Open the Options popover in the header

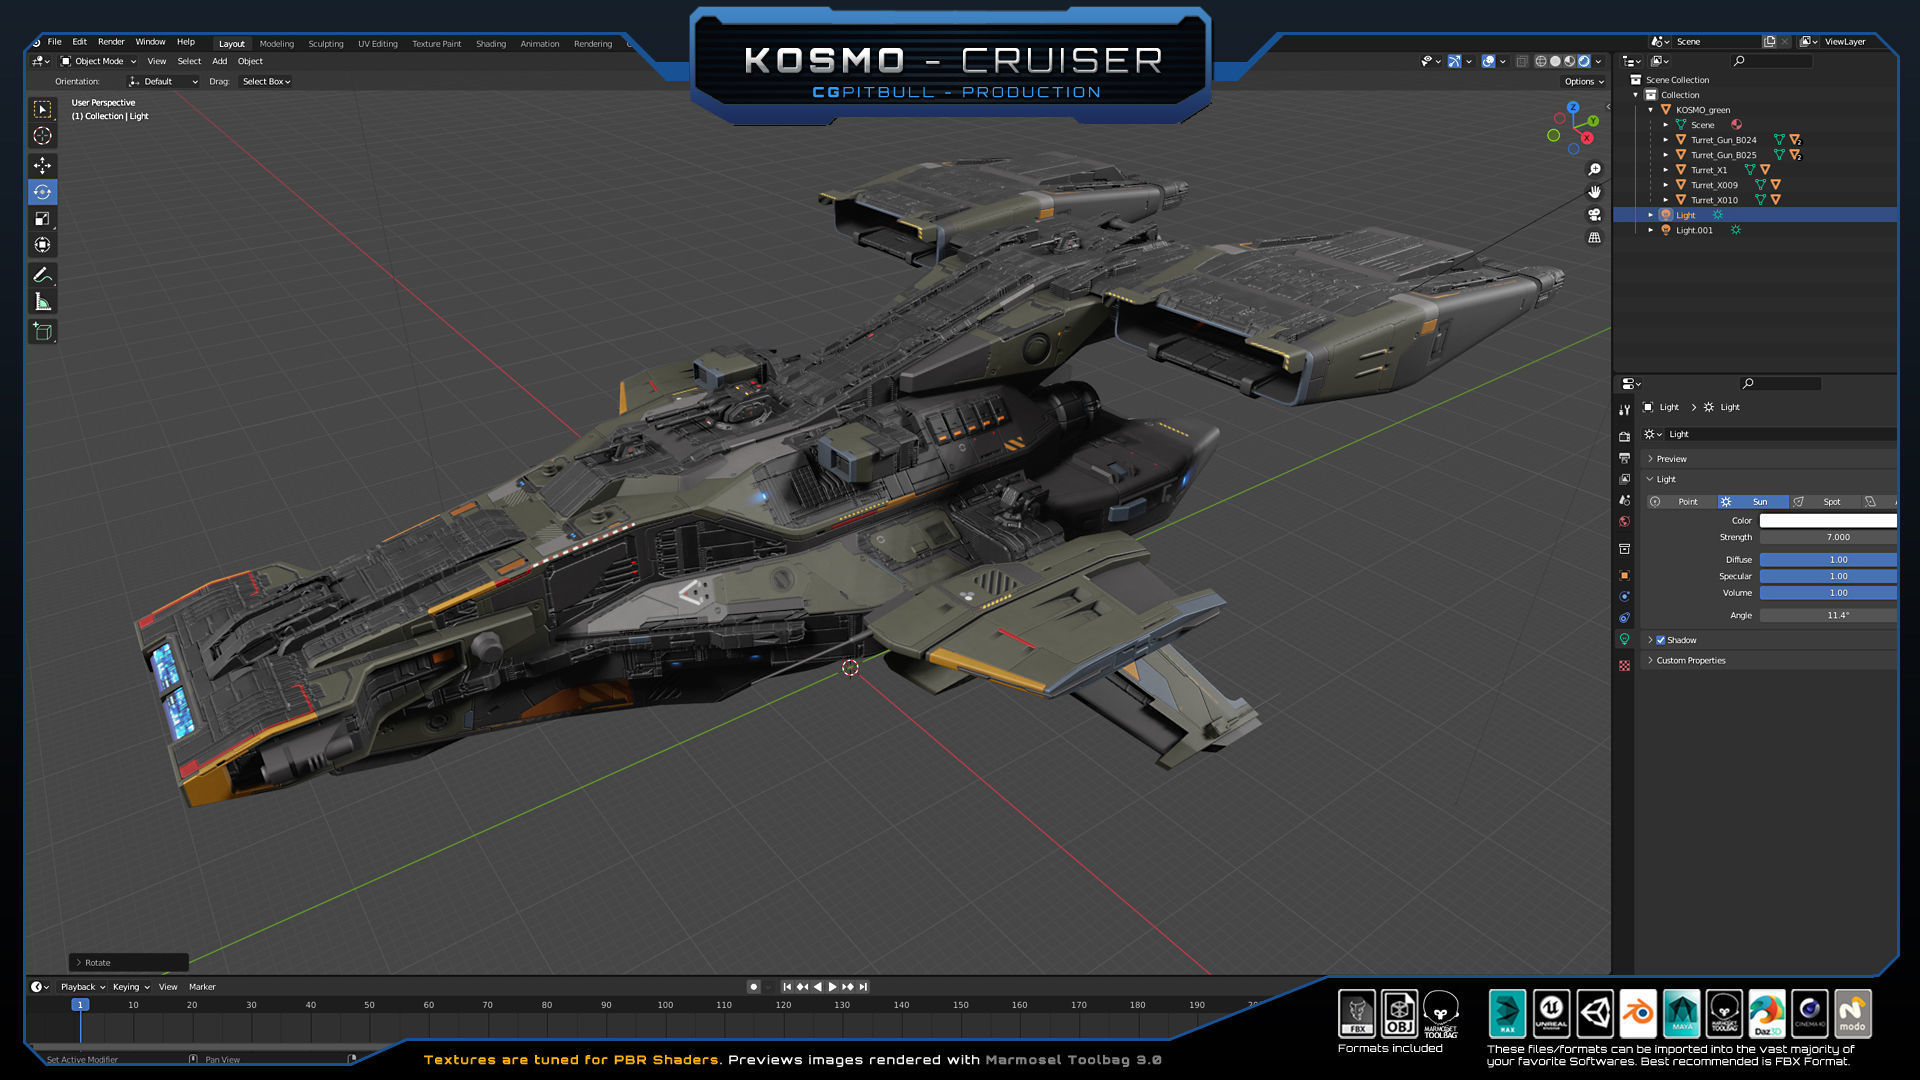click(x=1583, y=81)
